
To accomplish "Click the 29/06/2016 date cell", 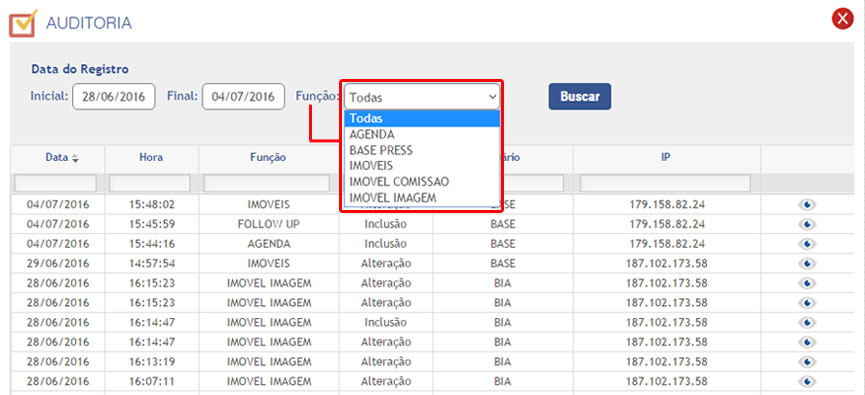I will [x=58, y=263].
